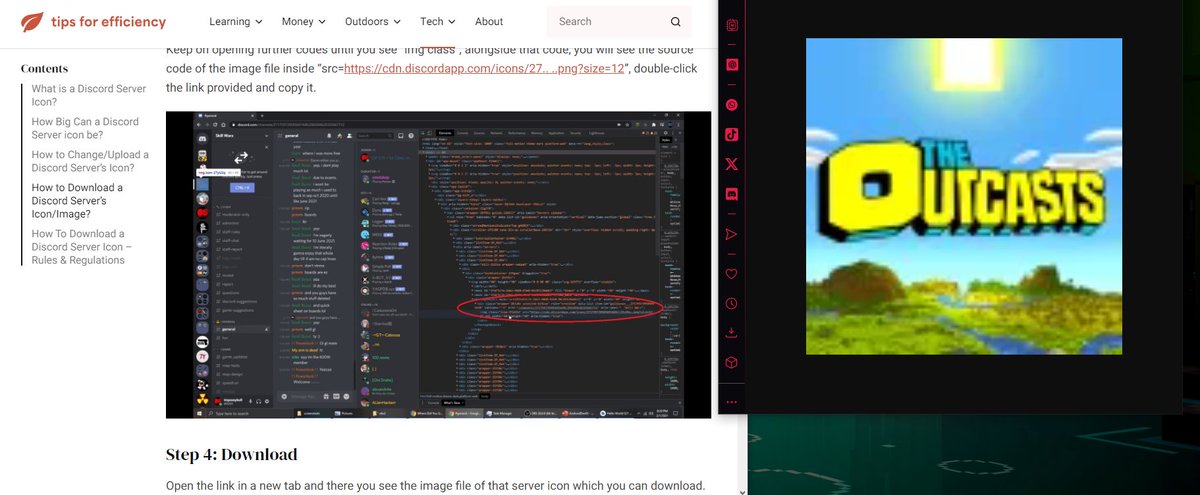1200x495 pixels.
Task: Open Discord panel in the sidebar
Action: tap(731, 193)
